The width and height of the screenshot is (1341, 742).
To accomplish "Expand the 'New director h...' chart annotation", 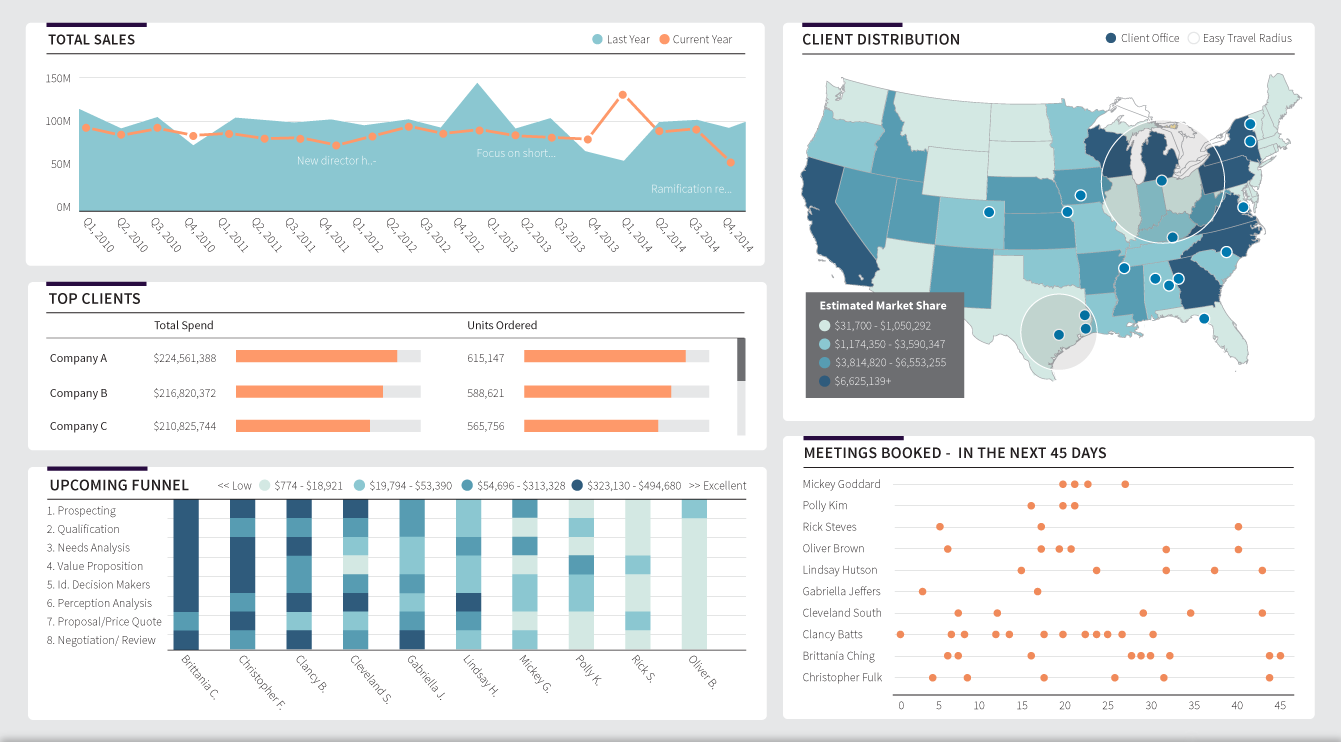I will [336, 161].
